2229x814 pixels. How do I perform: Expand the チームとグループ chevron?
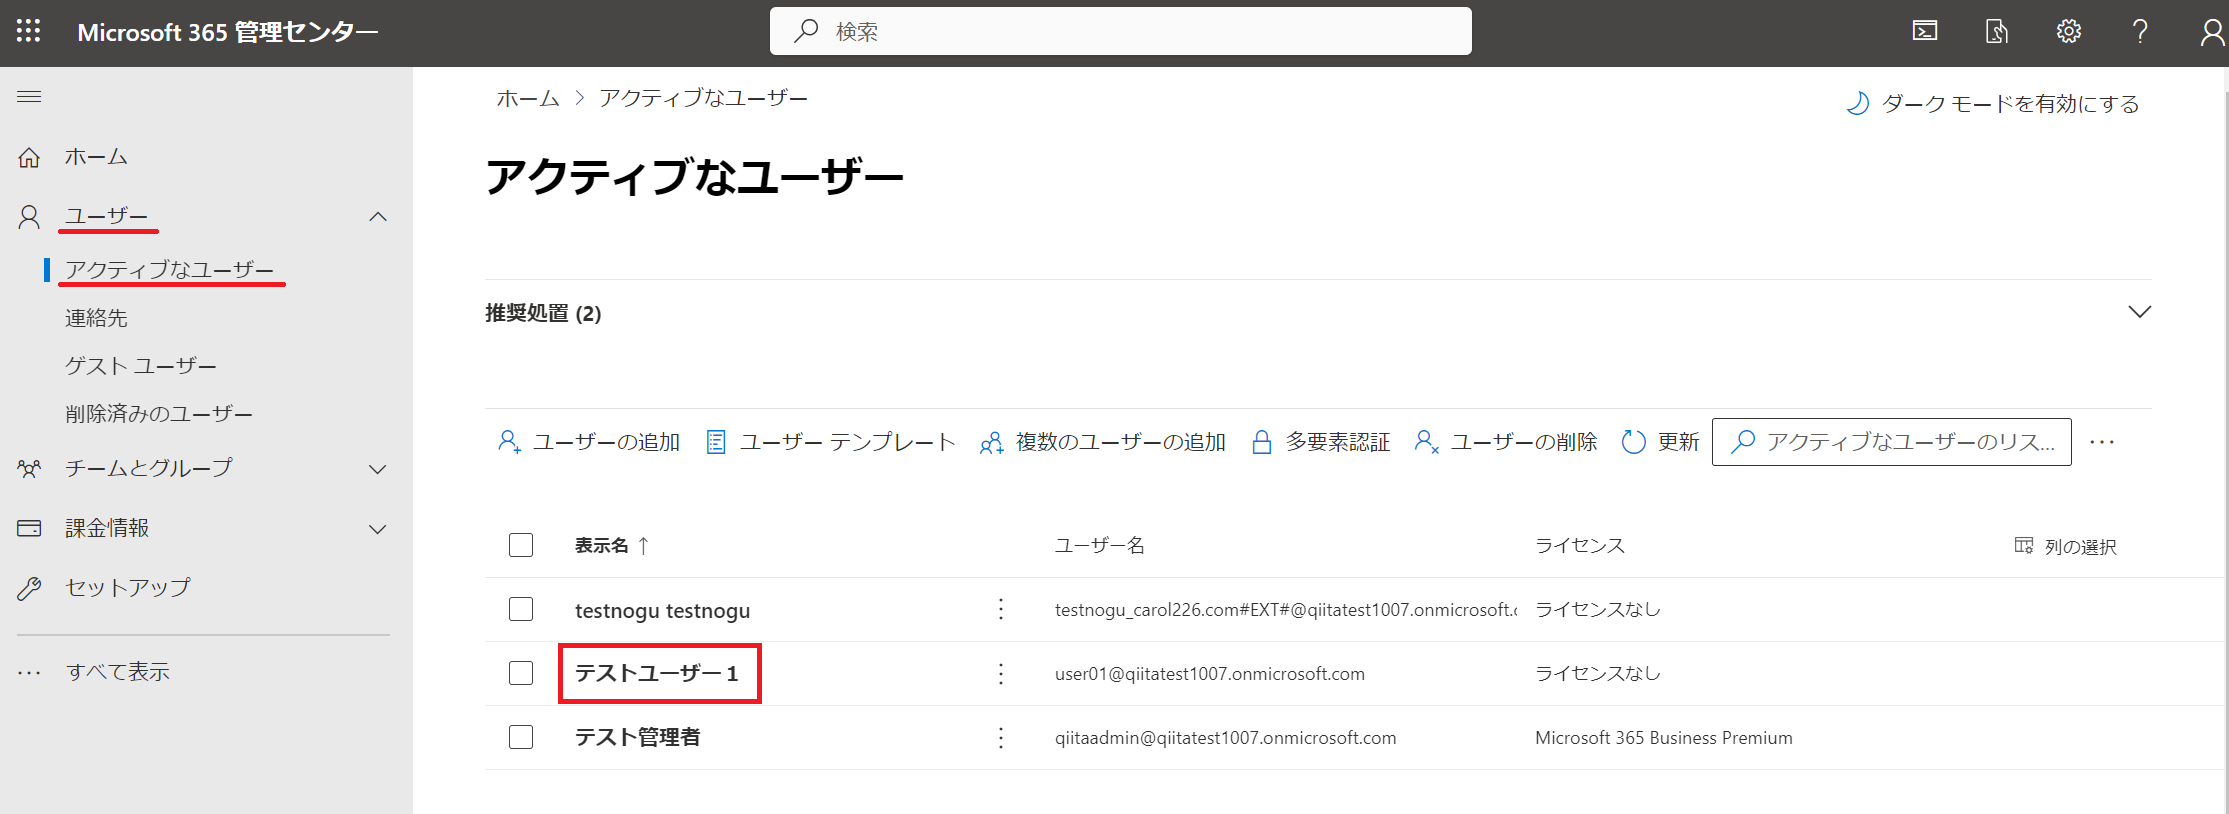click(378, 469)
